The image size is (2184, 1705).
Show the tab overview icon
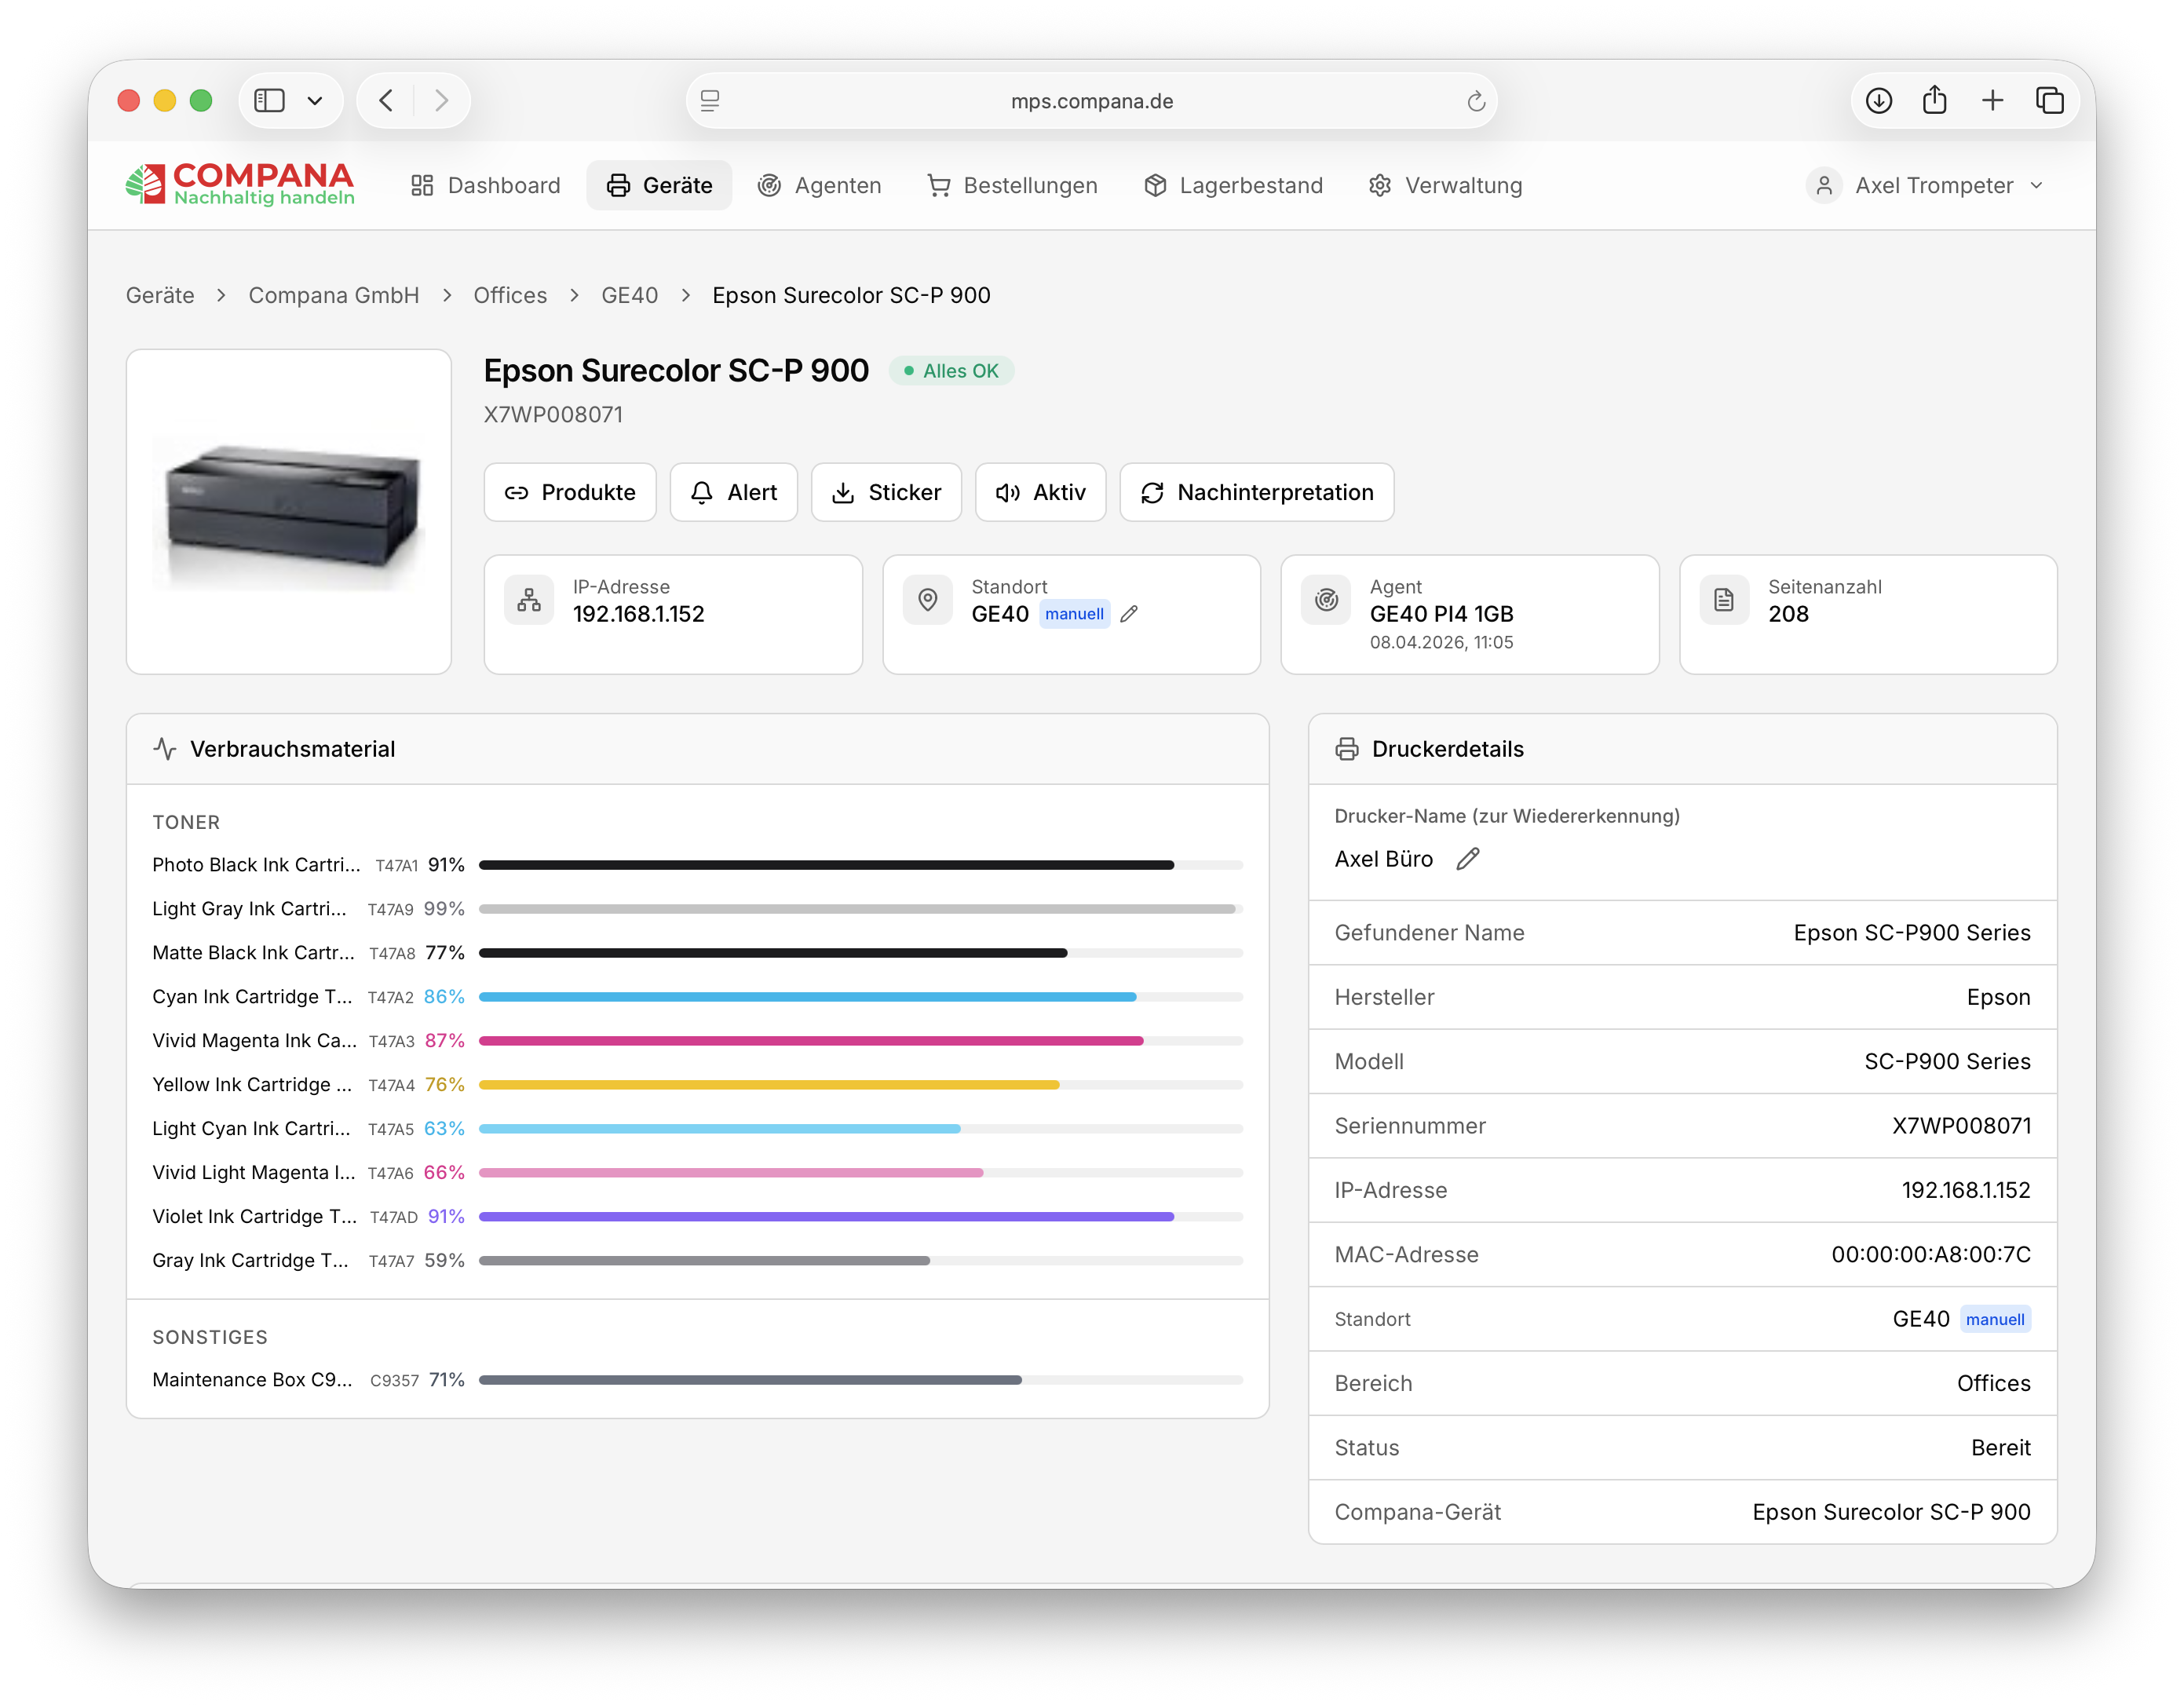point(2049,101)
